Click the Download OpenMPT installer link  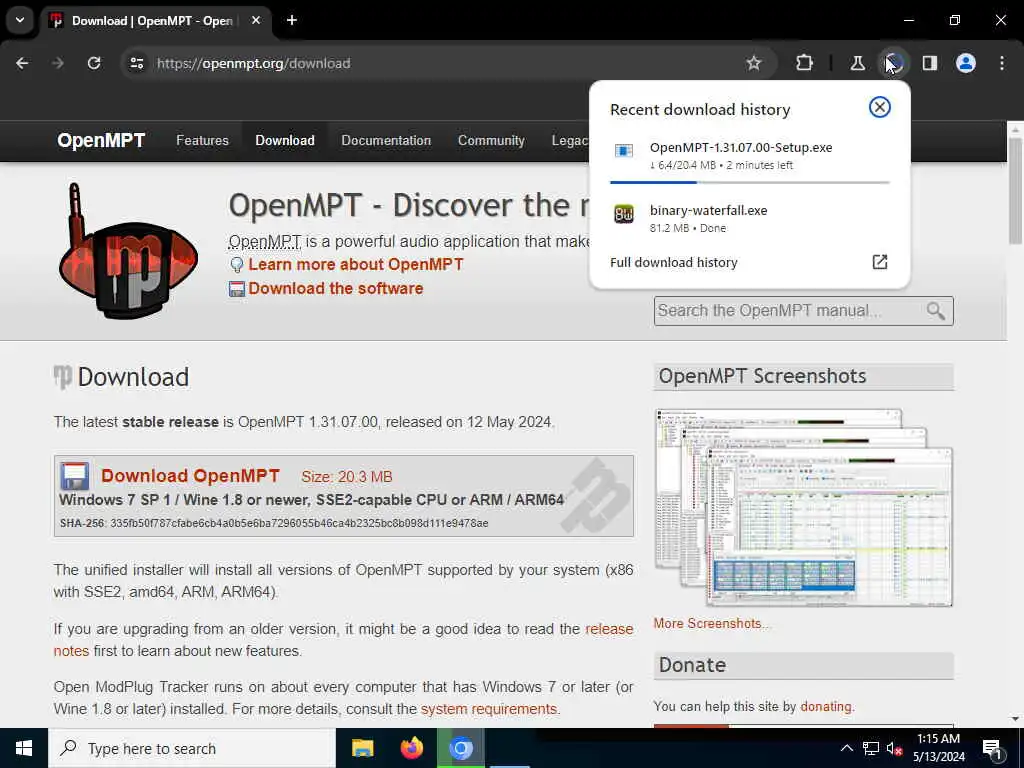(190, 476)
